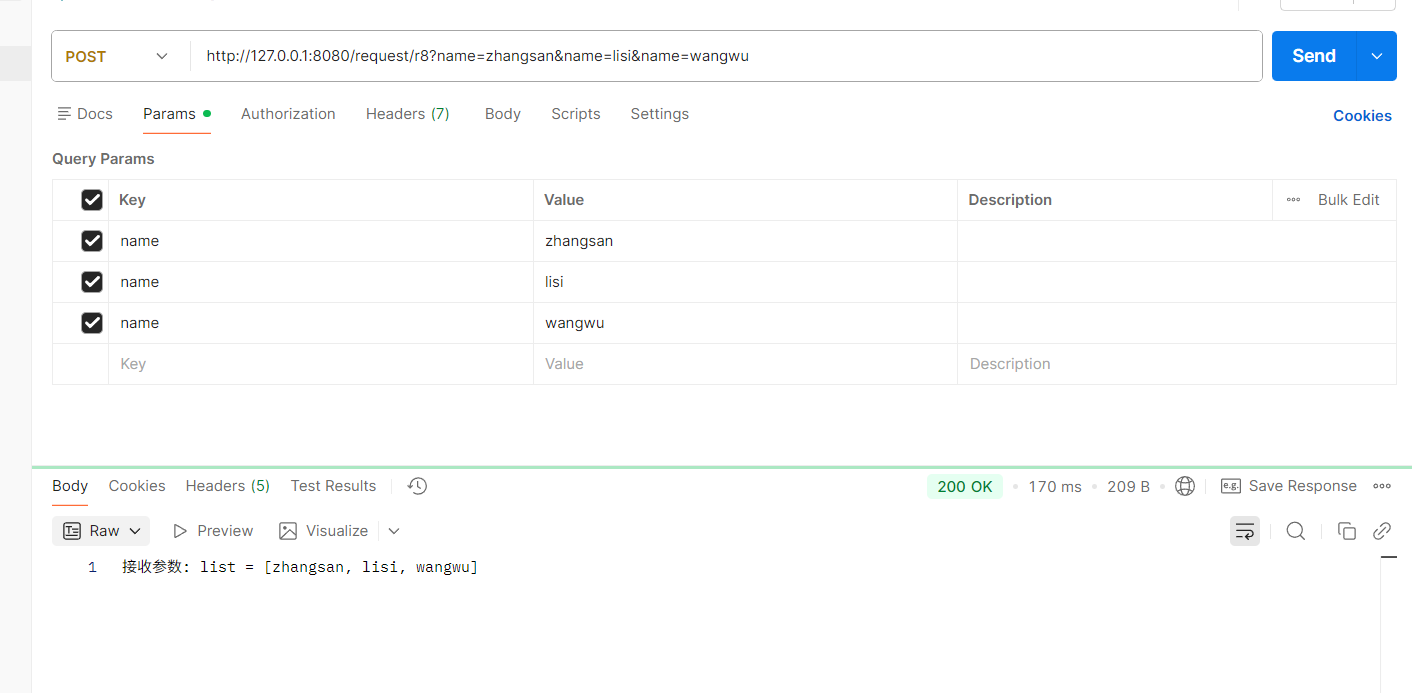Click the request URL field

[726, 56]
